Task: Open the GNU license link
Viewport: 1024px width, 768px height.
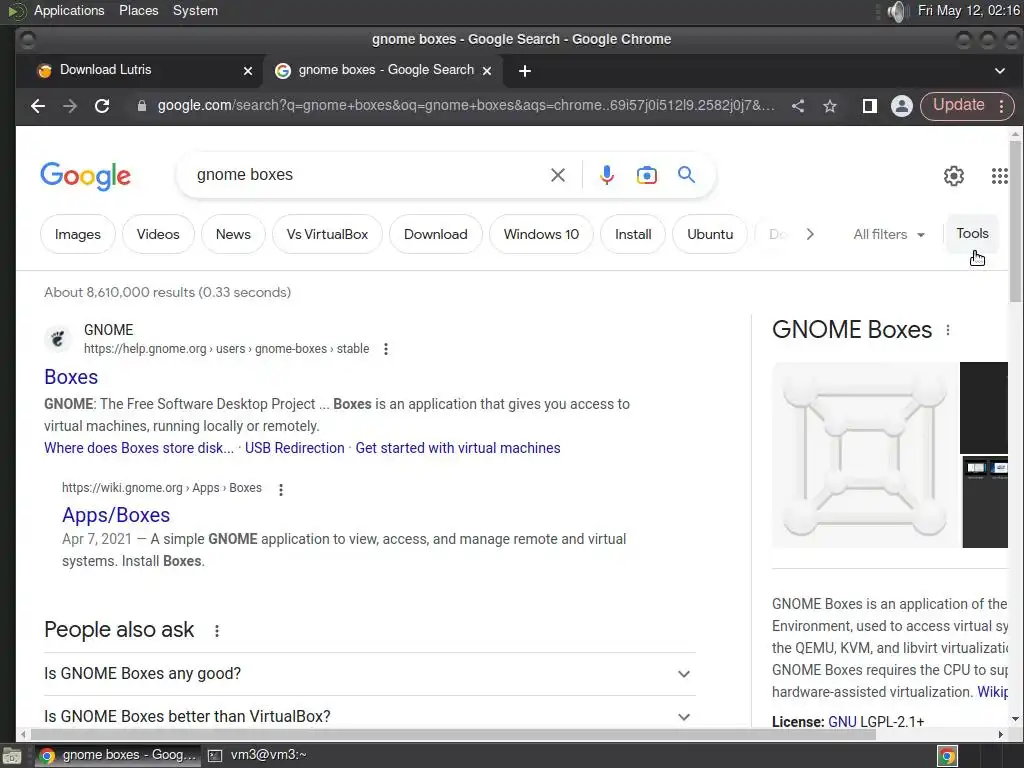Action: [842, 722]
